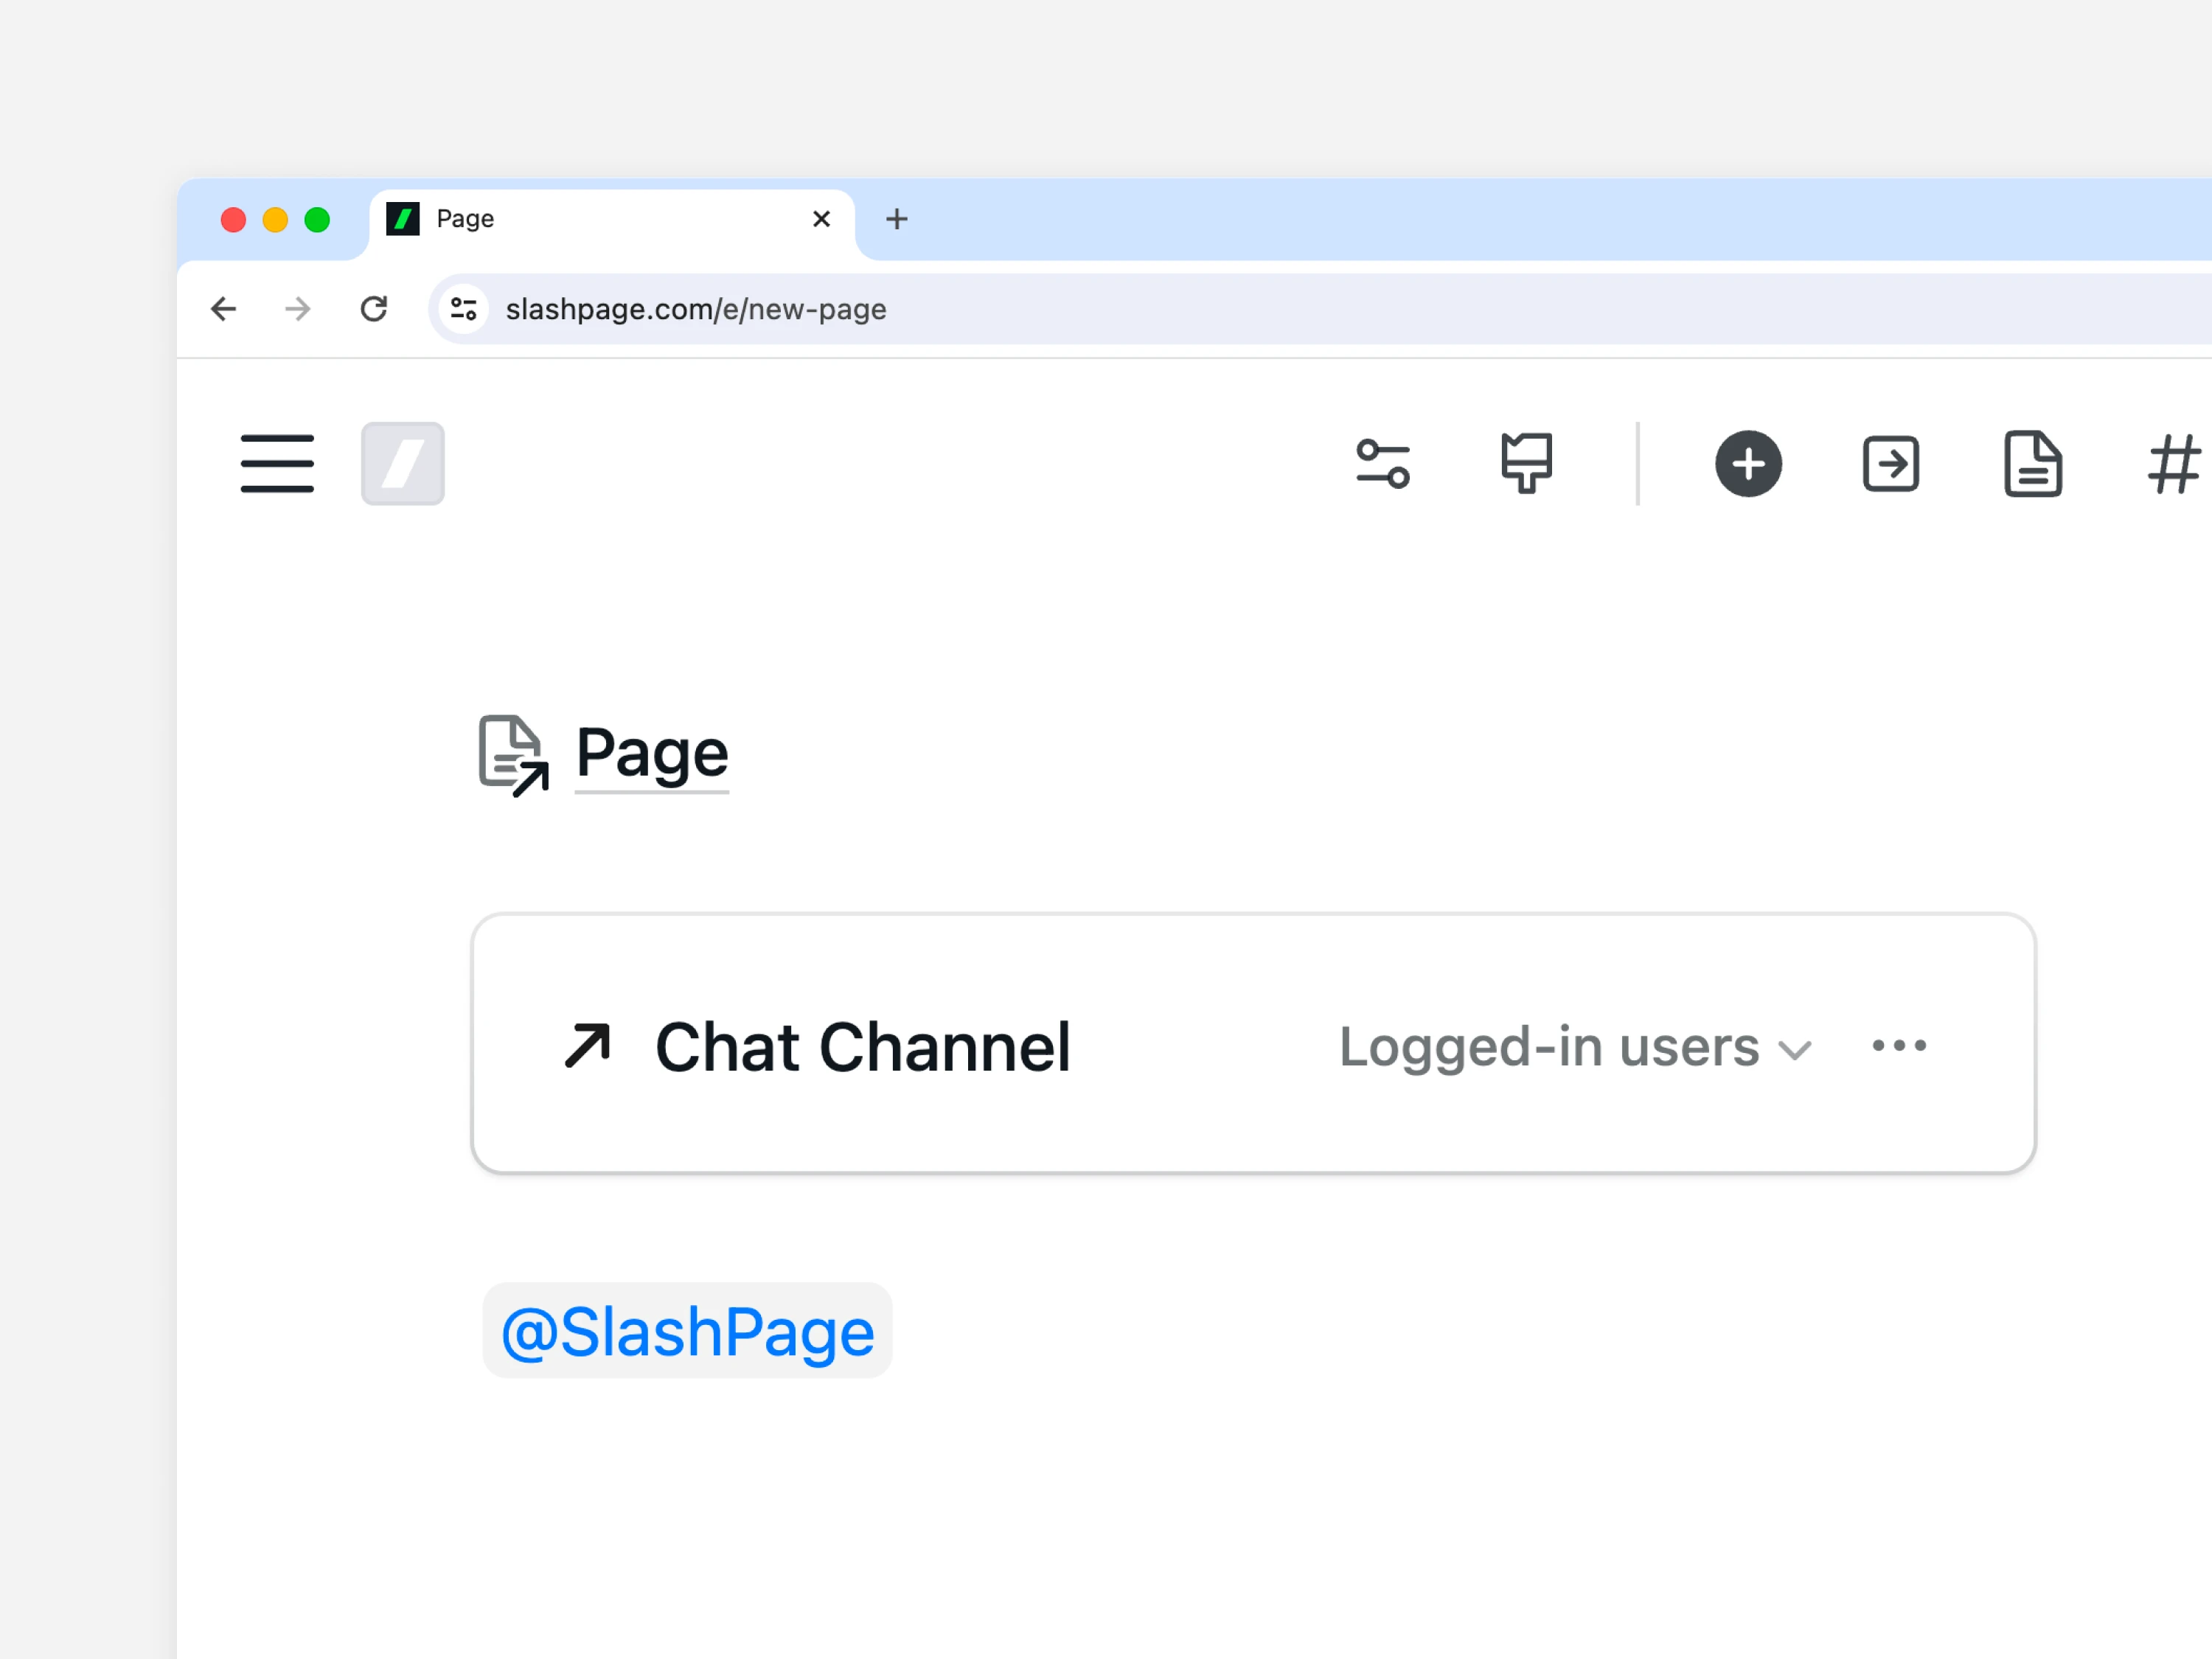
Task: Click the arrow-in-box login icon
Action: (1890, 463)
